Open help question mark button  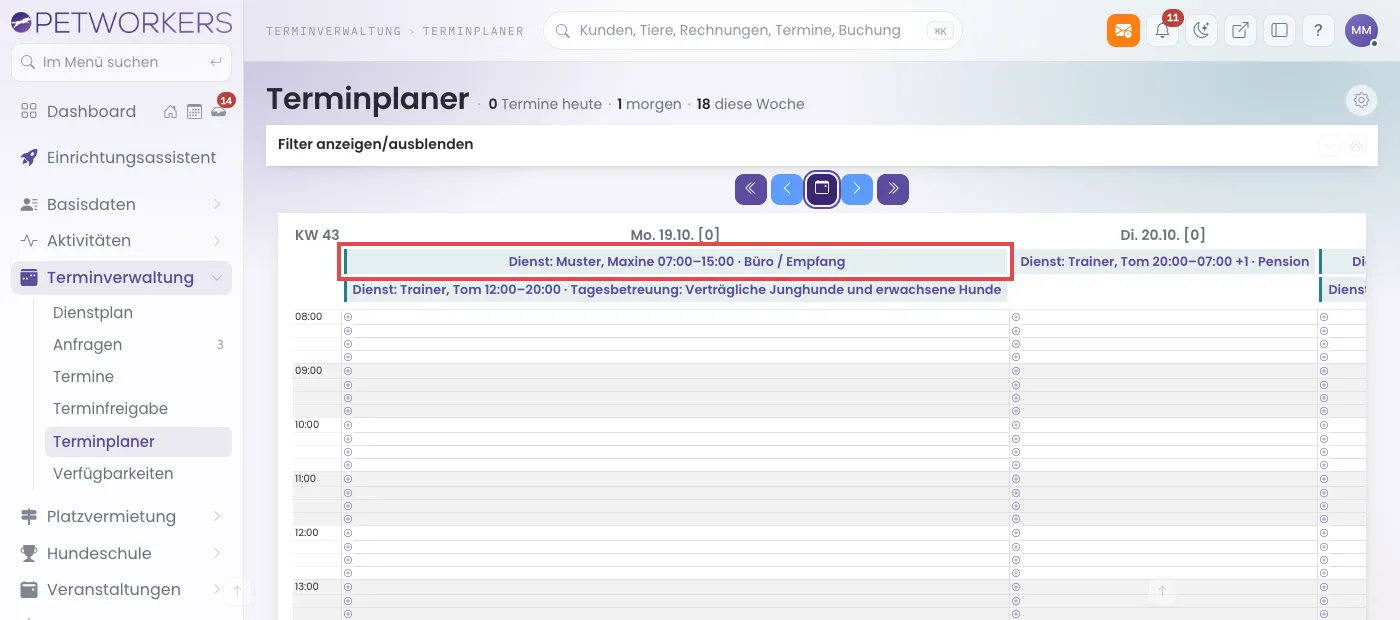pyautogui.click(x=1318, y=30)
